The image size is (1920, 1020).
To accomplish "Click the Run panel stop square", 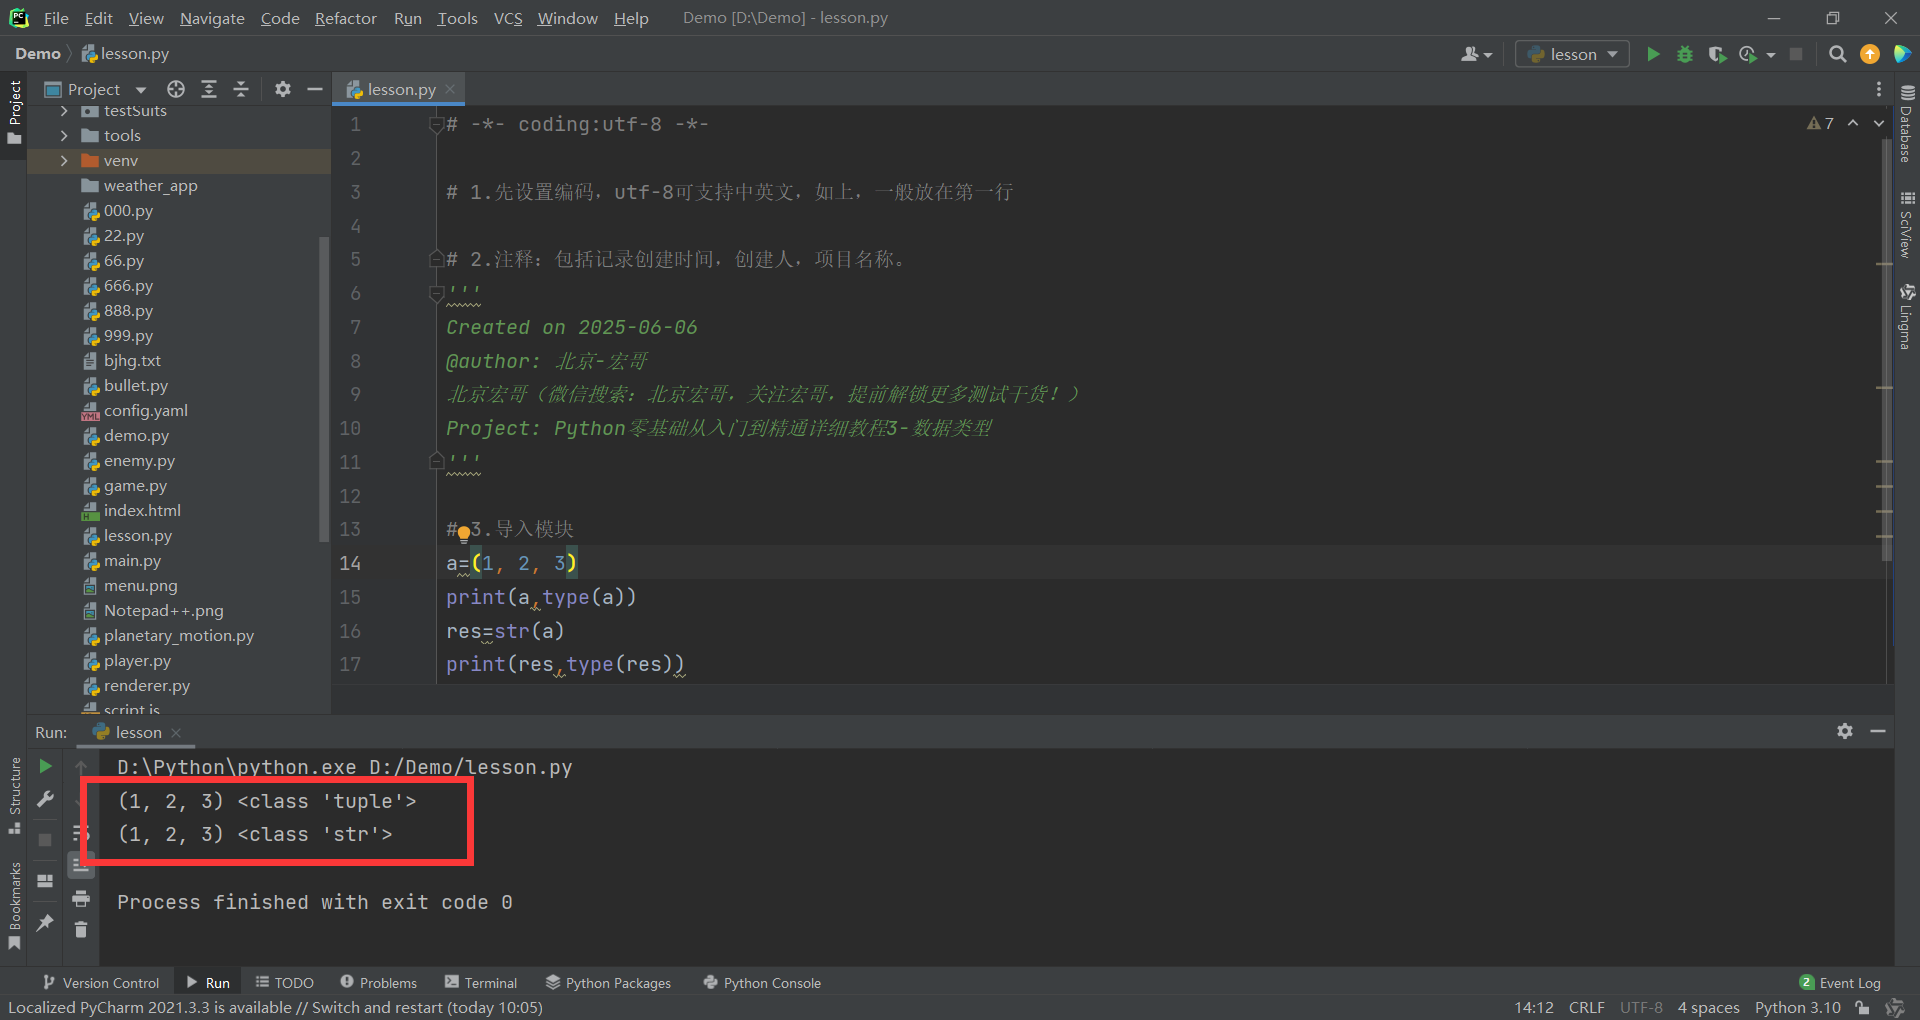I will [45, 840].
